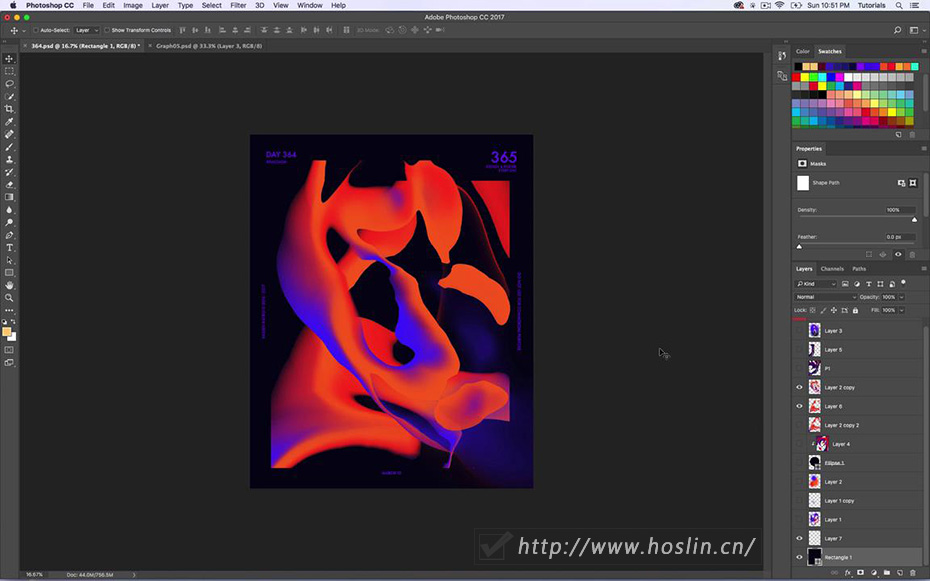The height and width of the screenshot is (581, 930).
Task: Change screen mode icon in toolbar
Action: coord(9,363)
